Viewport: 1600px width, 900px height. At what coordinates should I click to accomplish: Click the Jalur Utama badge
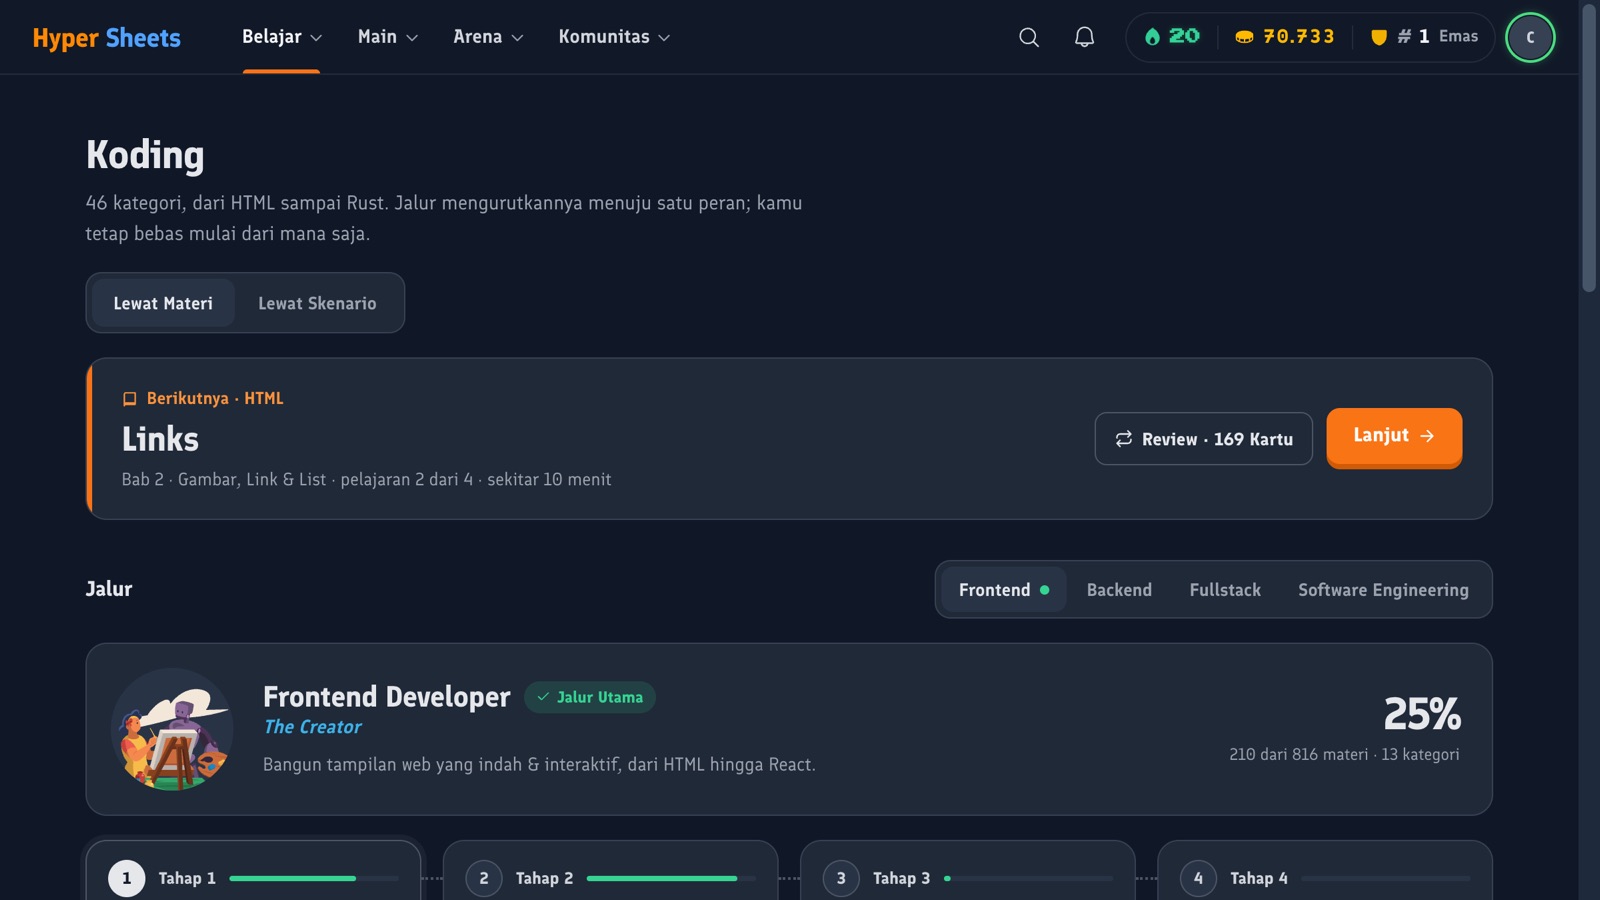[590, 697]
